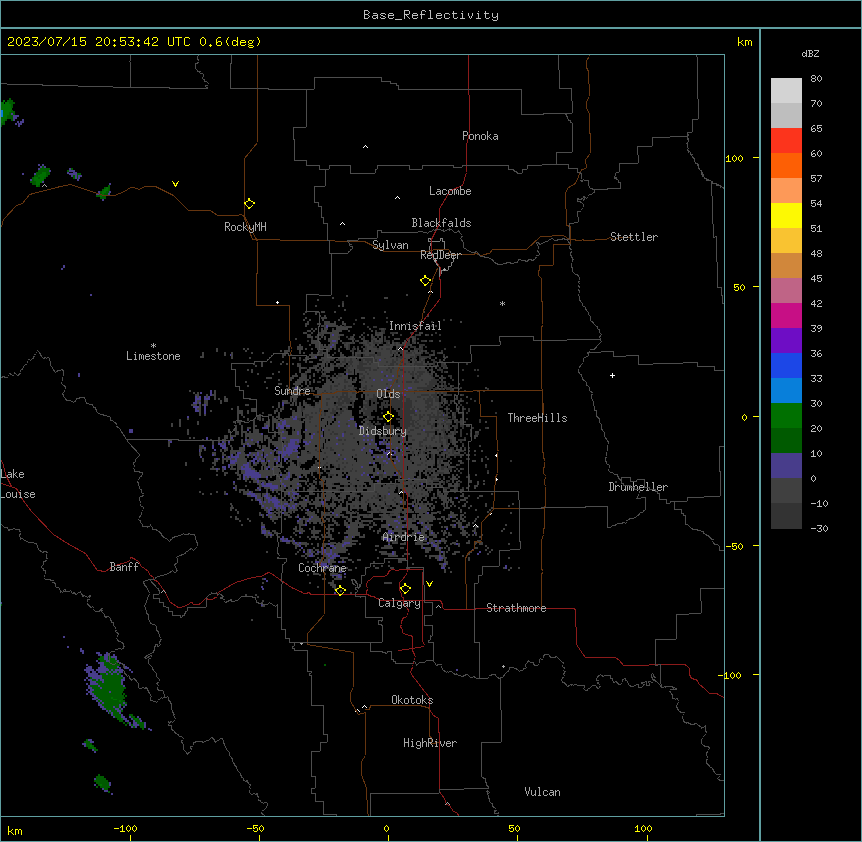Click the Sundre town label
862x842 pixels.
(x=292, y=391)
